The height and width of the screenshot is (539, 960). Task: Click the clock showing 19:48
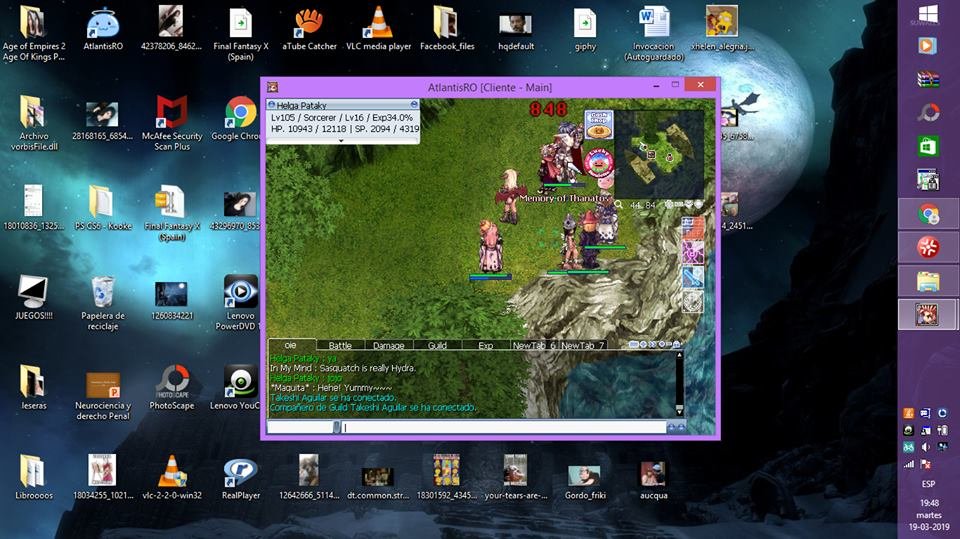pyautogui.click(x=929, y=503)
